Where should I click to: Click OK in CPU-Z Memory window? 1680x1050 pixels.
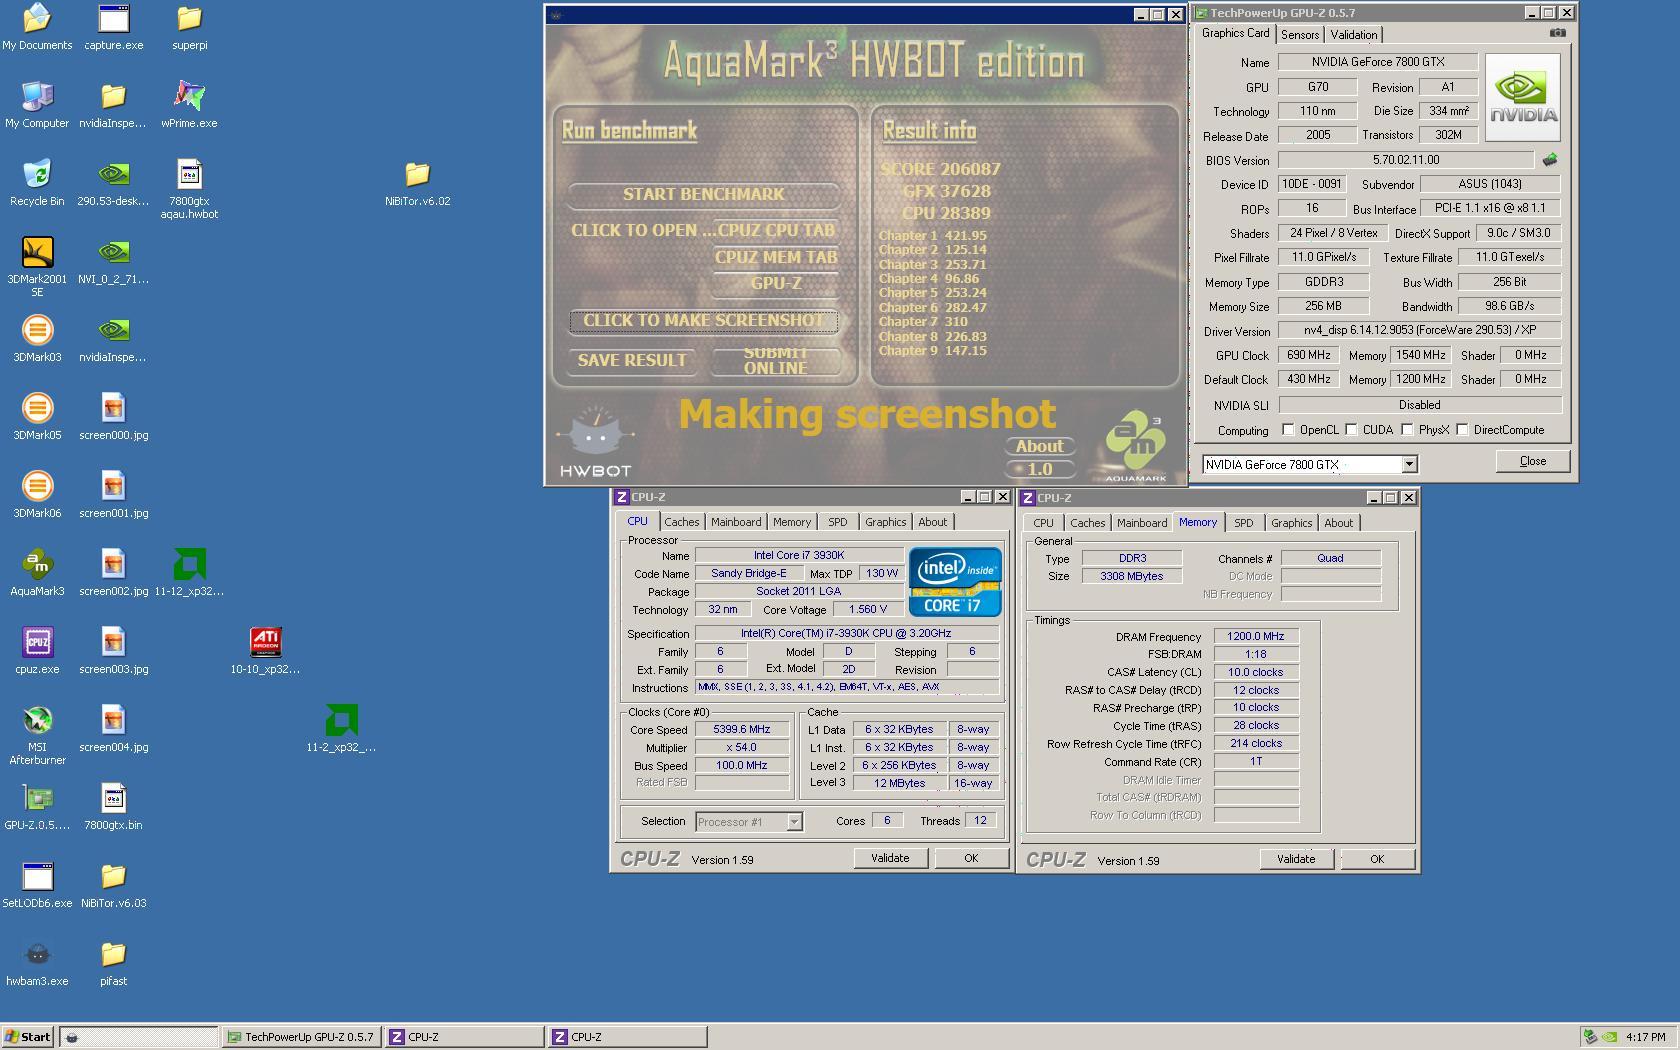pos(1377,859)
